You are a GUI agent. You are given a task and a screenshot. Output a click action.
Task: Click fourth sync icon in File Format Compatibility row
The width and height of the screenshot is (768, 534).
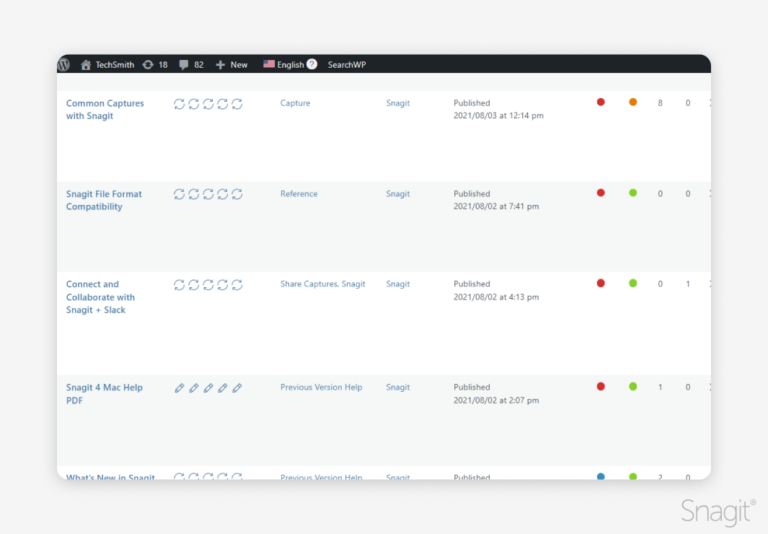pos(223,194)
